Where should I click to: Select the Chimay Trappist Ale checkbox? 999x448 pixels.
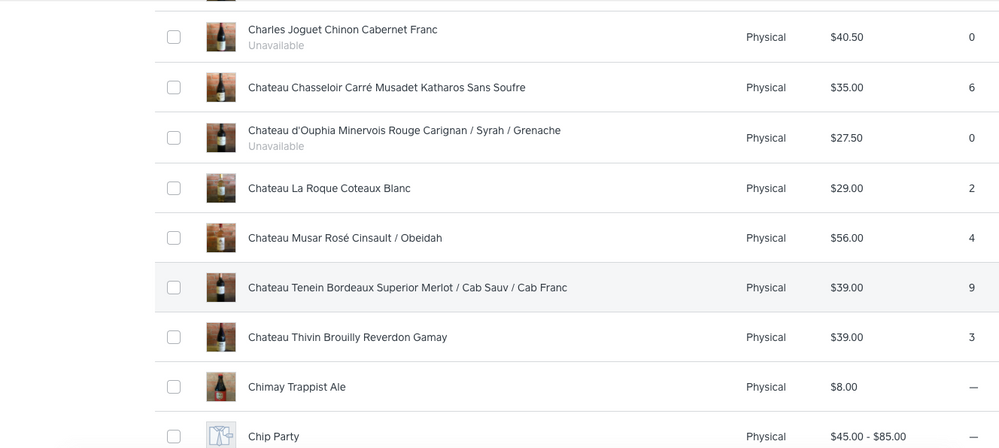[x=174, y=387]
